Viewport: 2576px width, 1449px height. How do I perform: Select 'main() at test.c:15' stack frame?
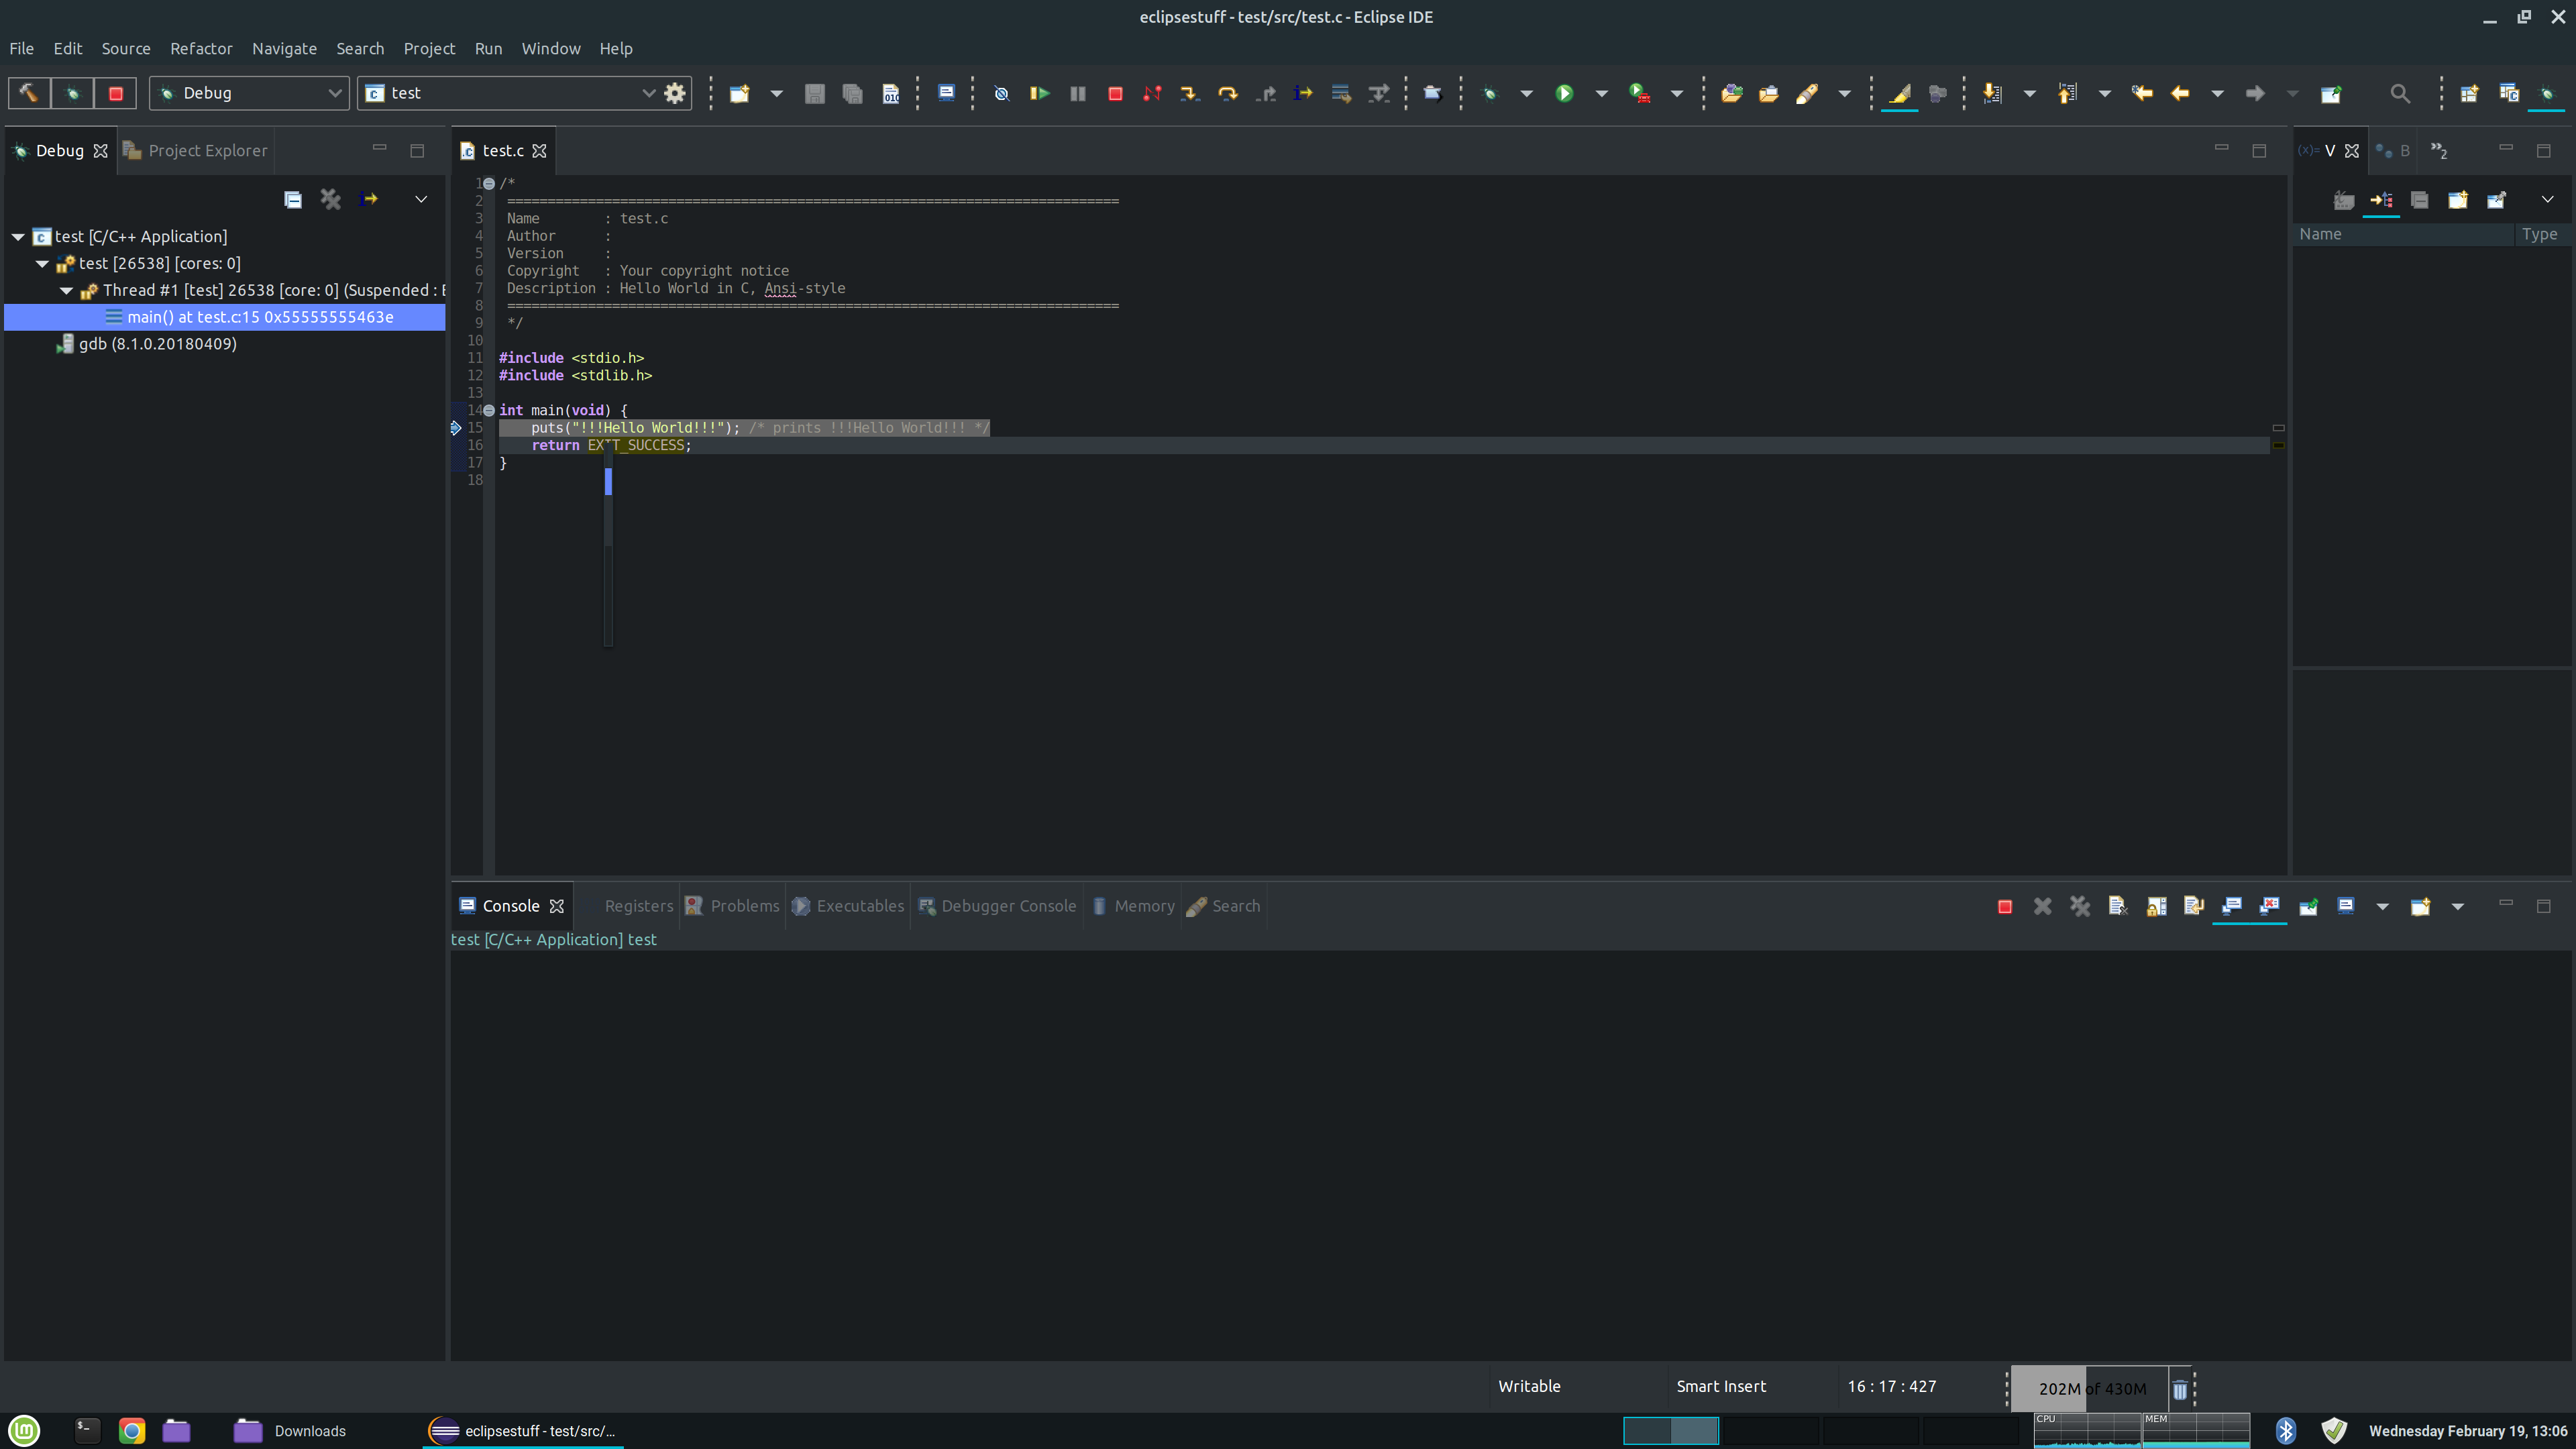[225, 317]
